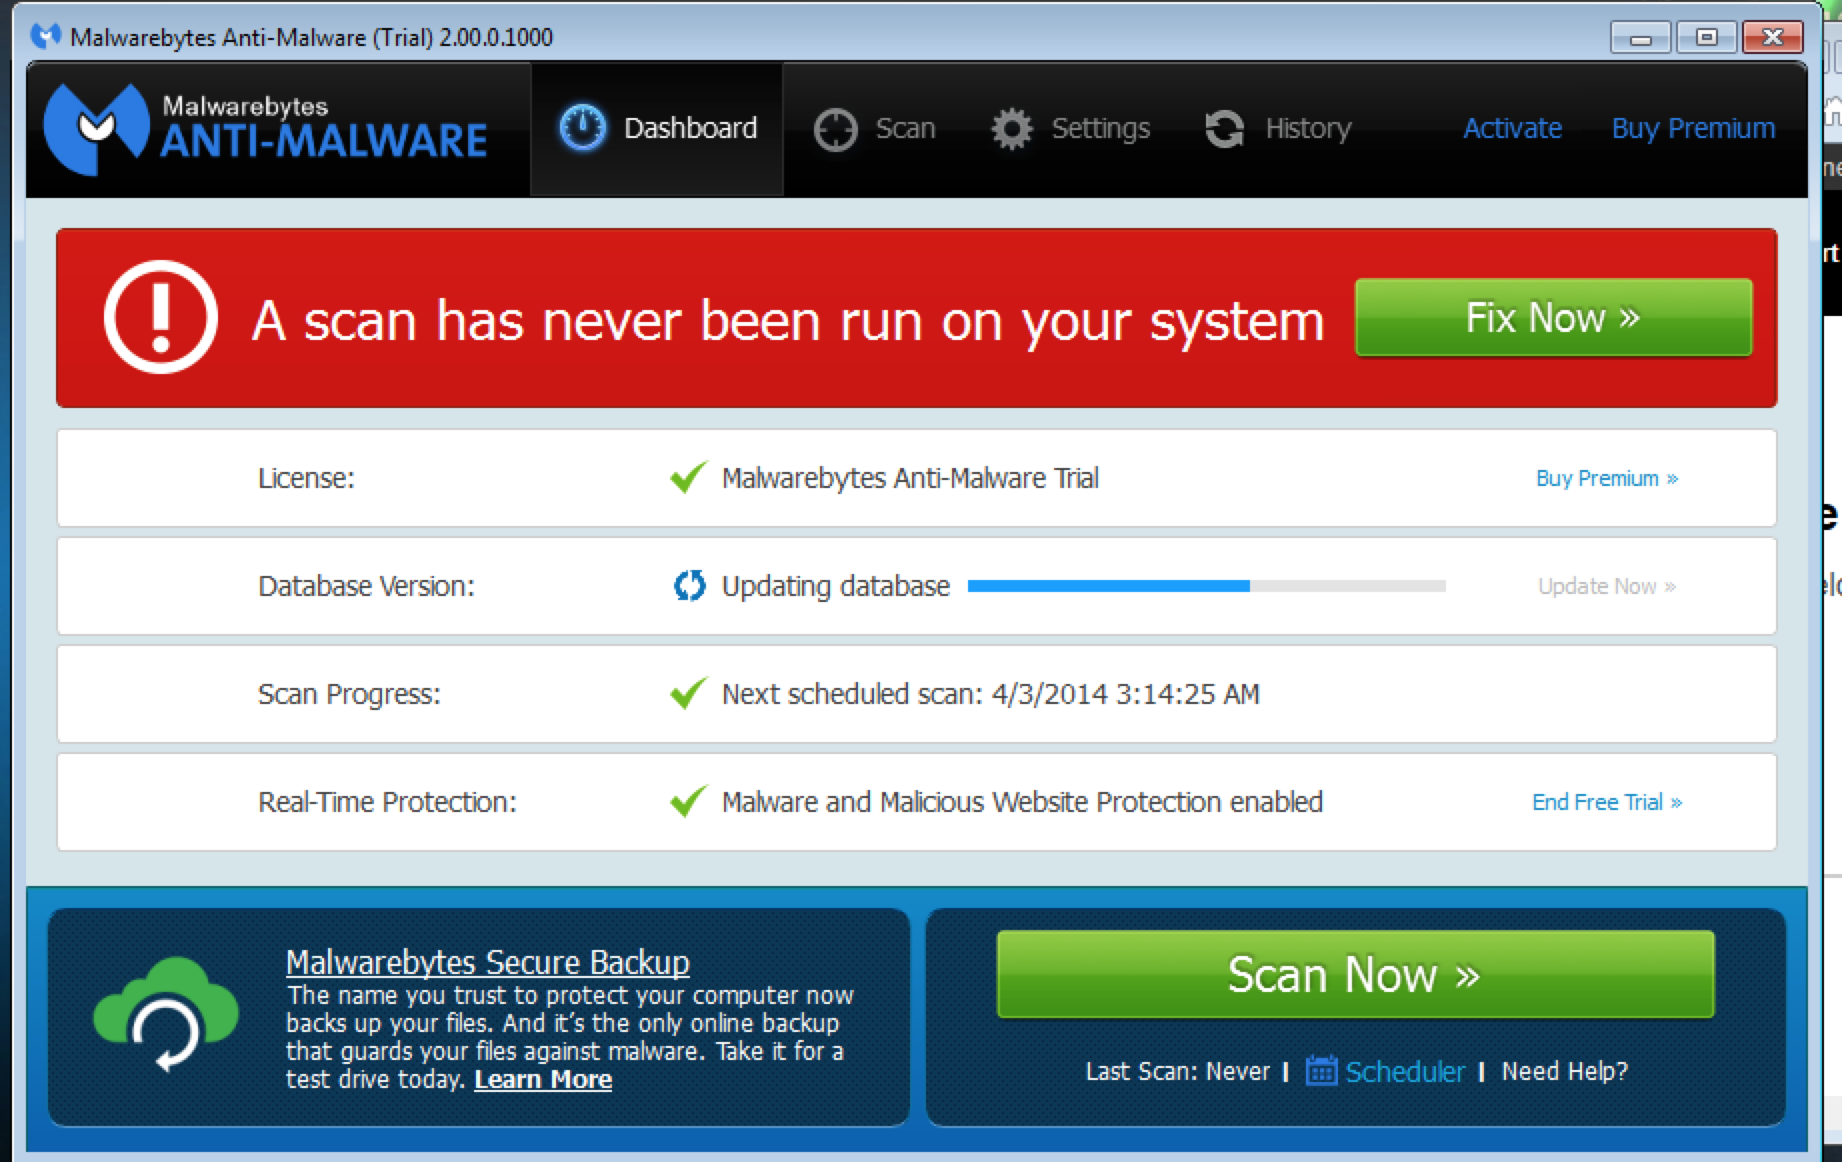Click the 'Malware and Malicious Website Protection enabled' text
Screen dimensions: 1842x1162
tap(1022, 802)
